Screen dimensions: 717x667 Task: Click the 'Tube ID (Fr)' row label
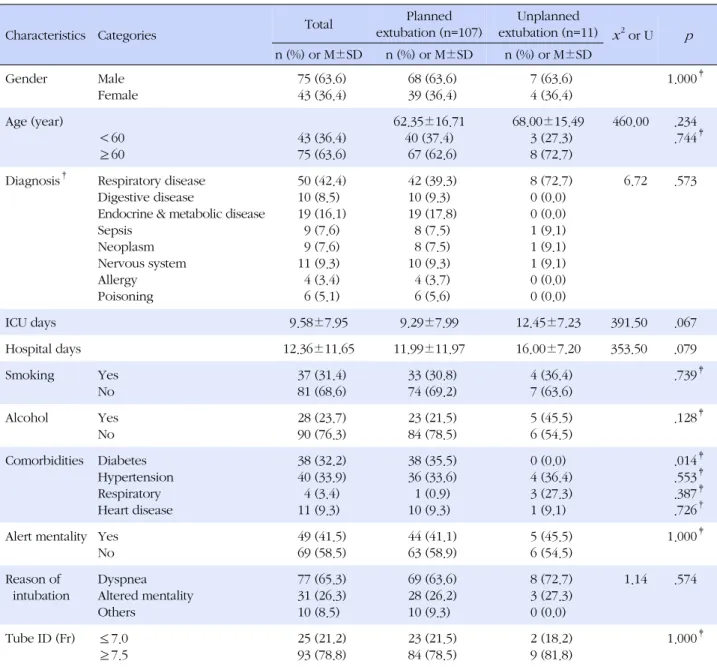coord(40,639)
